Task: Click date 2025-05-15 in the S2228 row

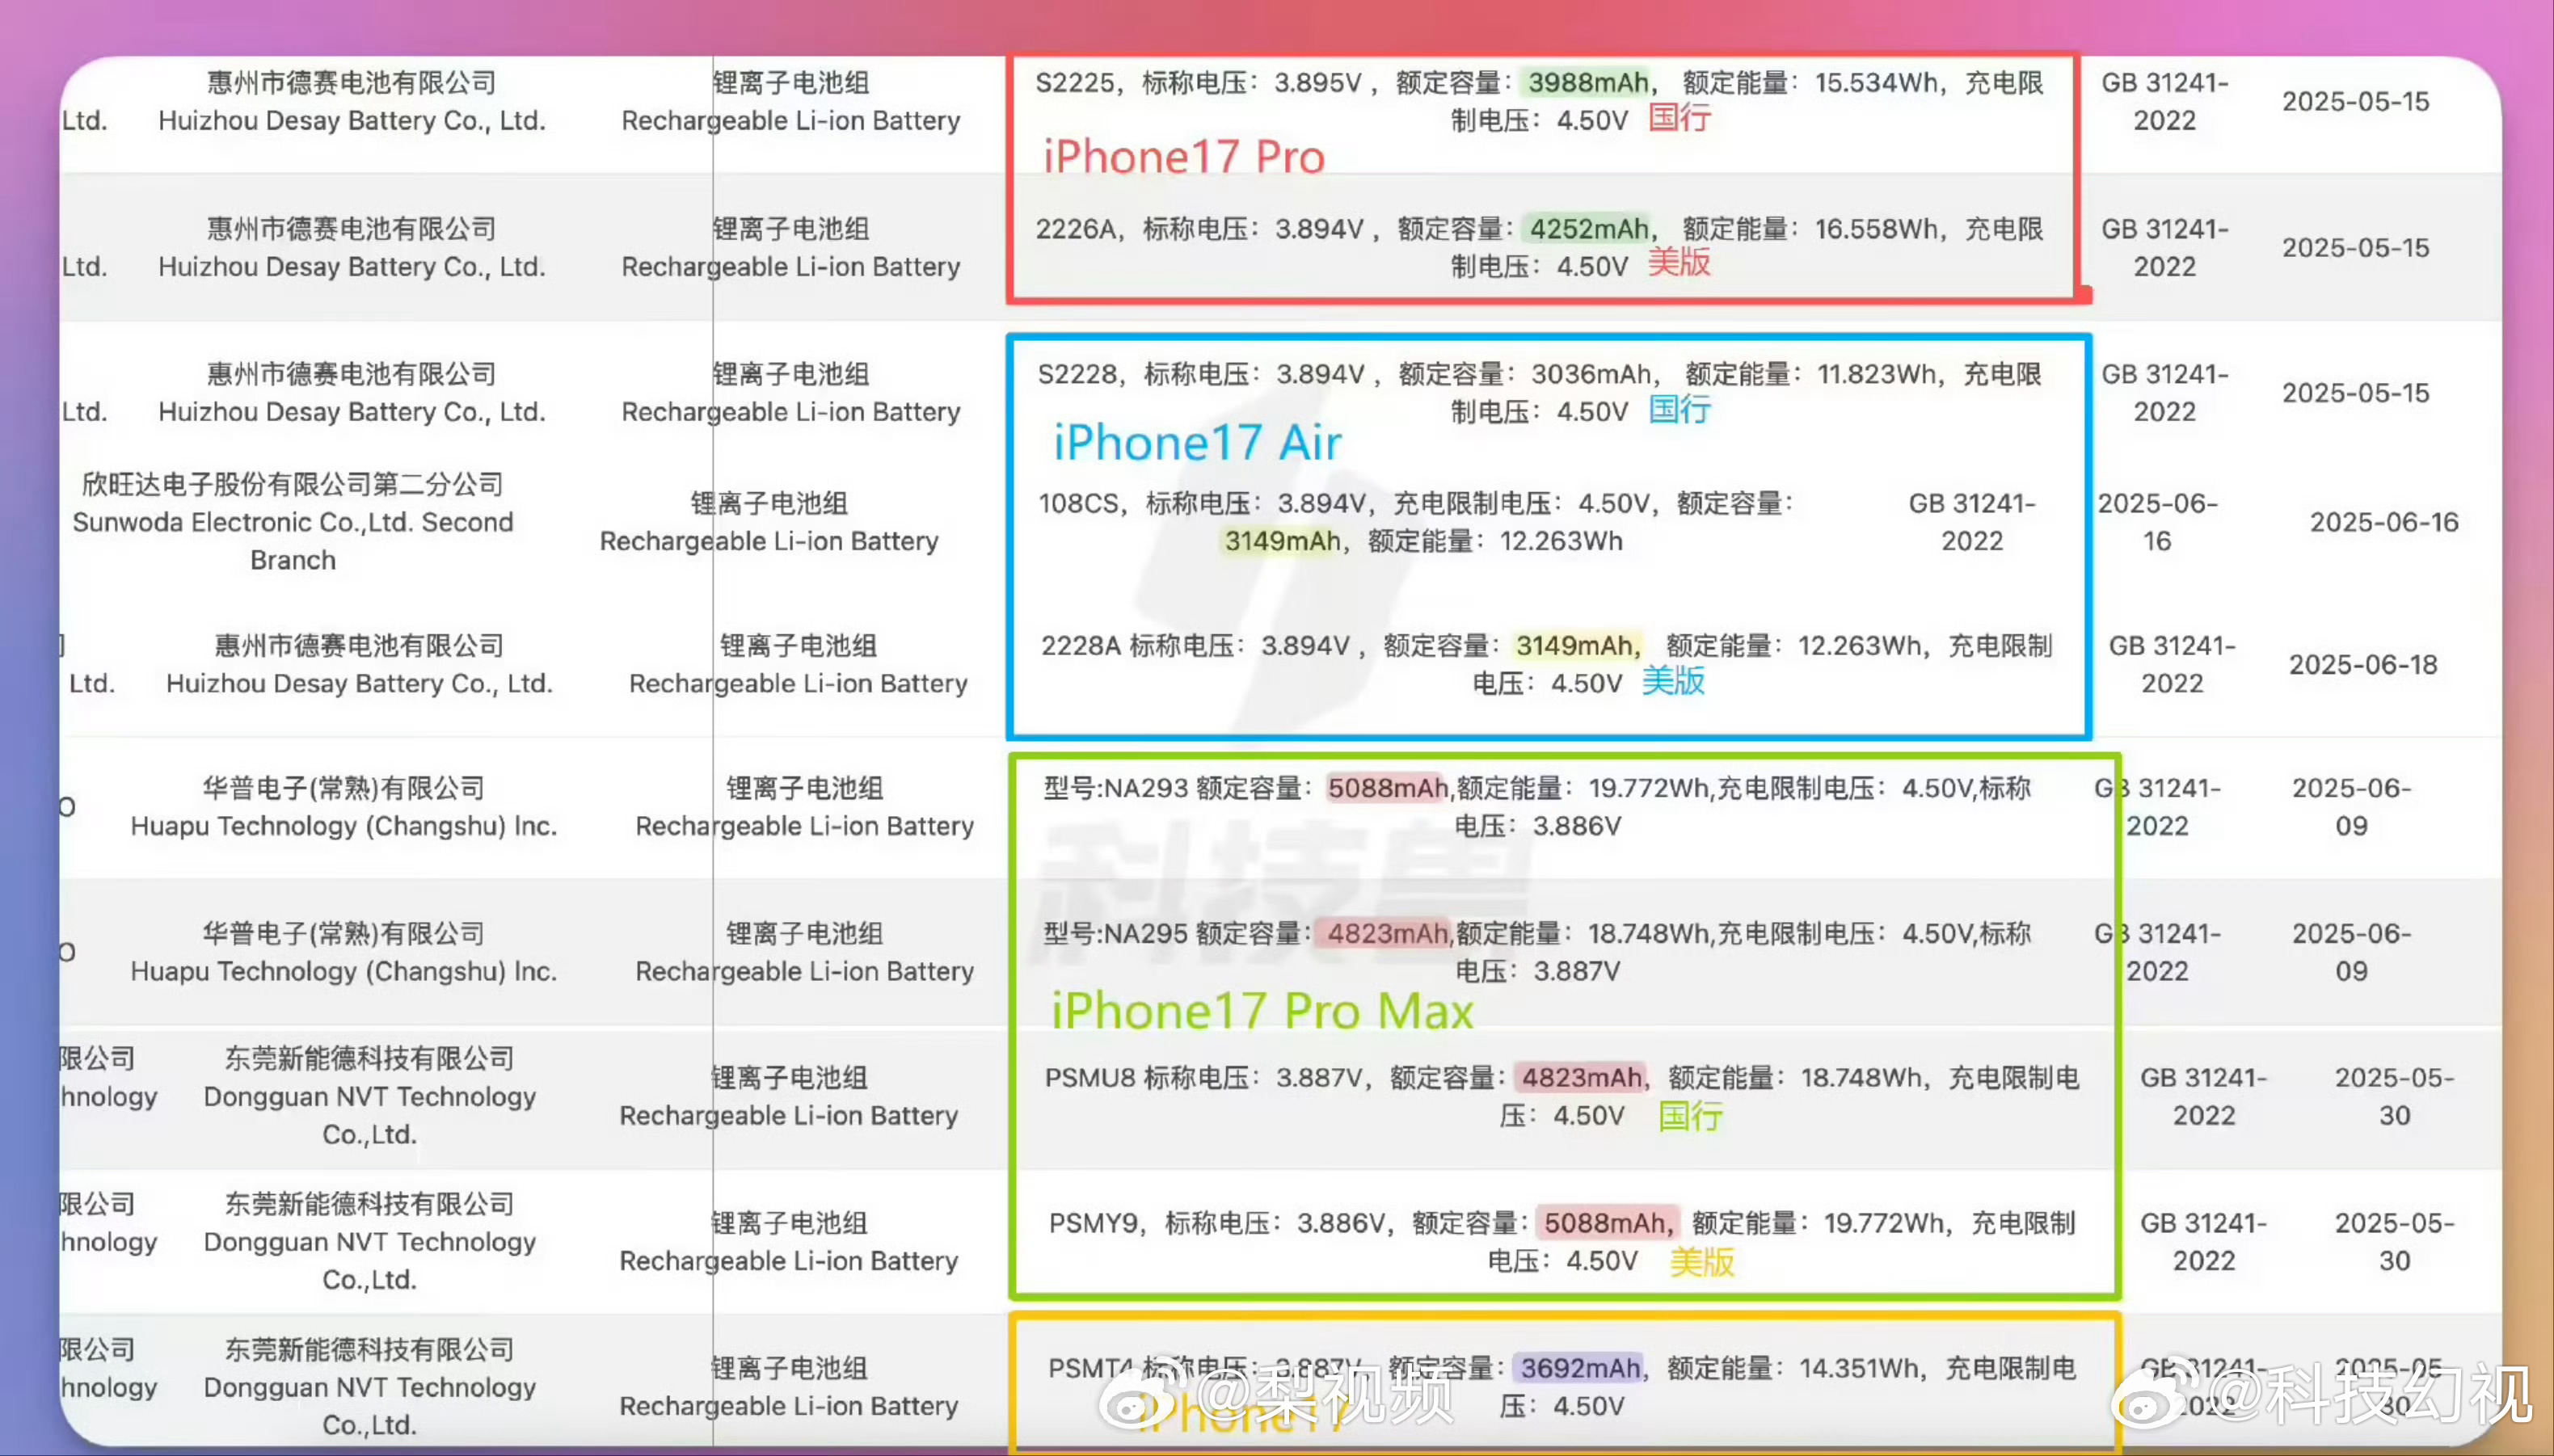Action: tap(2355, 393)
